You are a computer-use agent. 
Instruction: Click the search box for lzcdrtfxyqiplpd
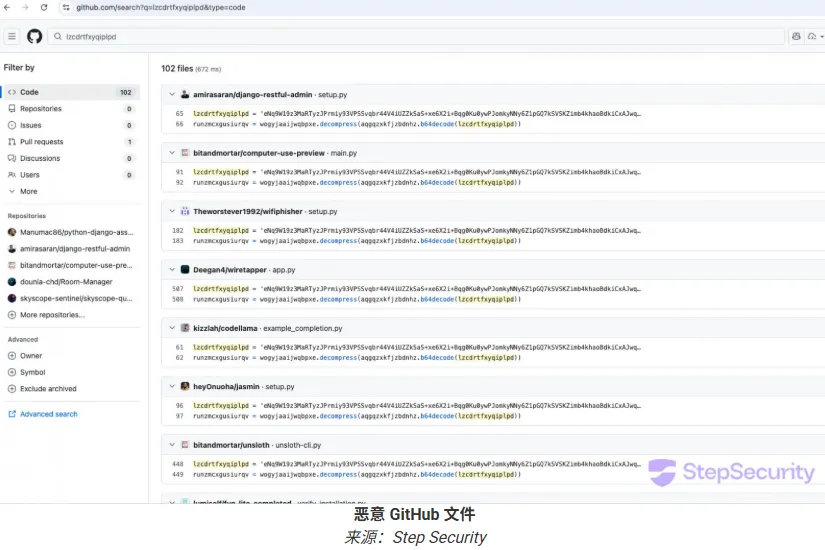pos(416,36)
